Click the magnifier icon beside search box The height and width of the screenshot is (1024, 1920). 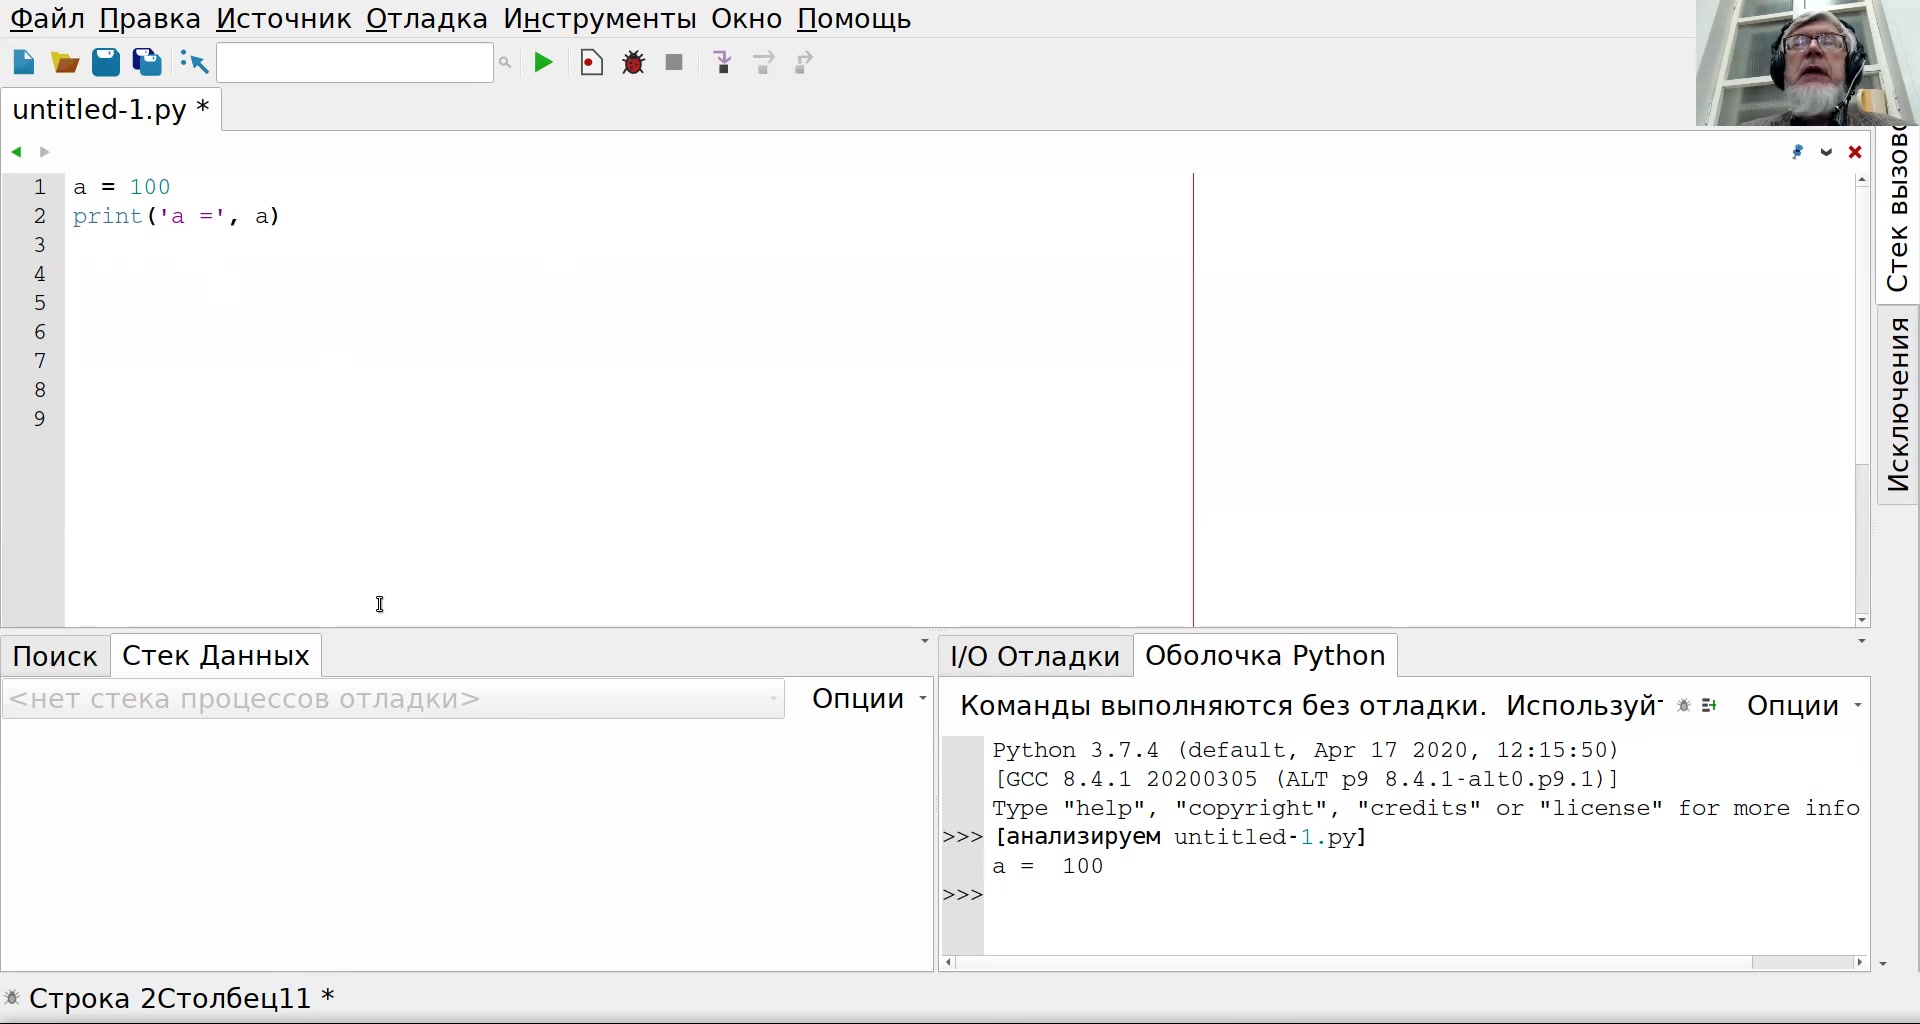click(505, 63)
